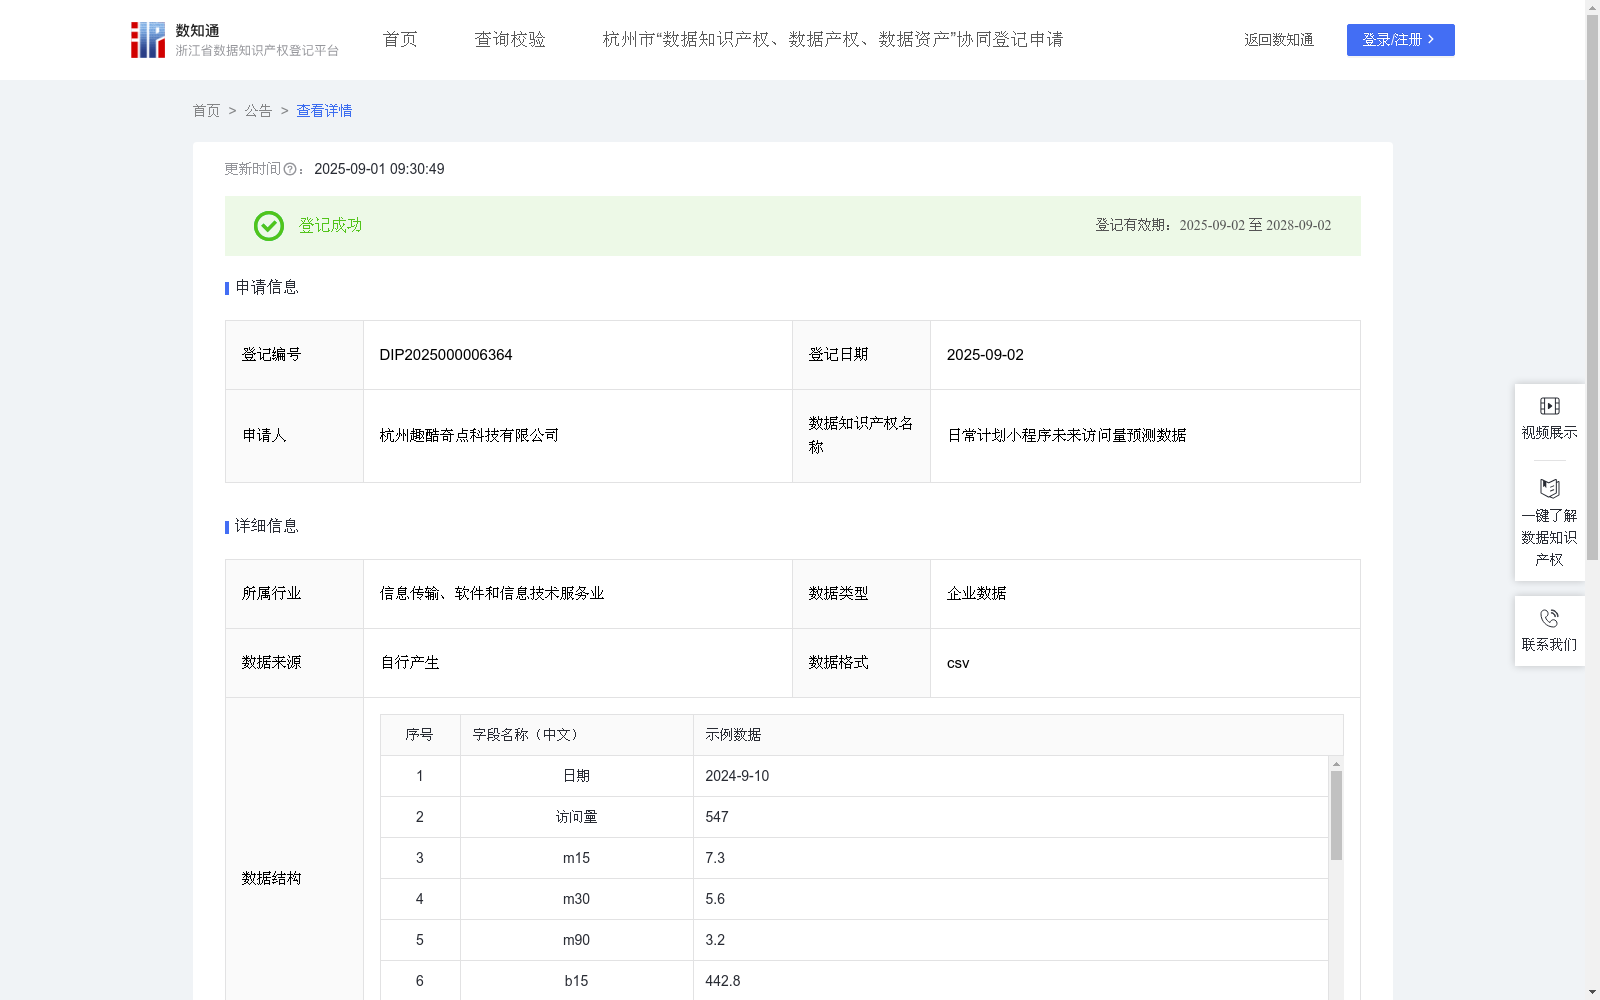Click the 自行产生 data source value
This screenshot has width=1600, height=1000.
410,663
